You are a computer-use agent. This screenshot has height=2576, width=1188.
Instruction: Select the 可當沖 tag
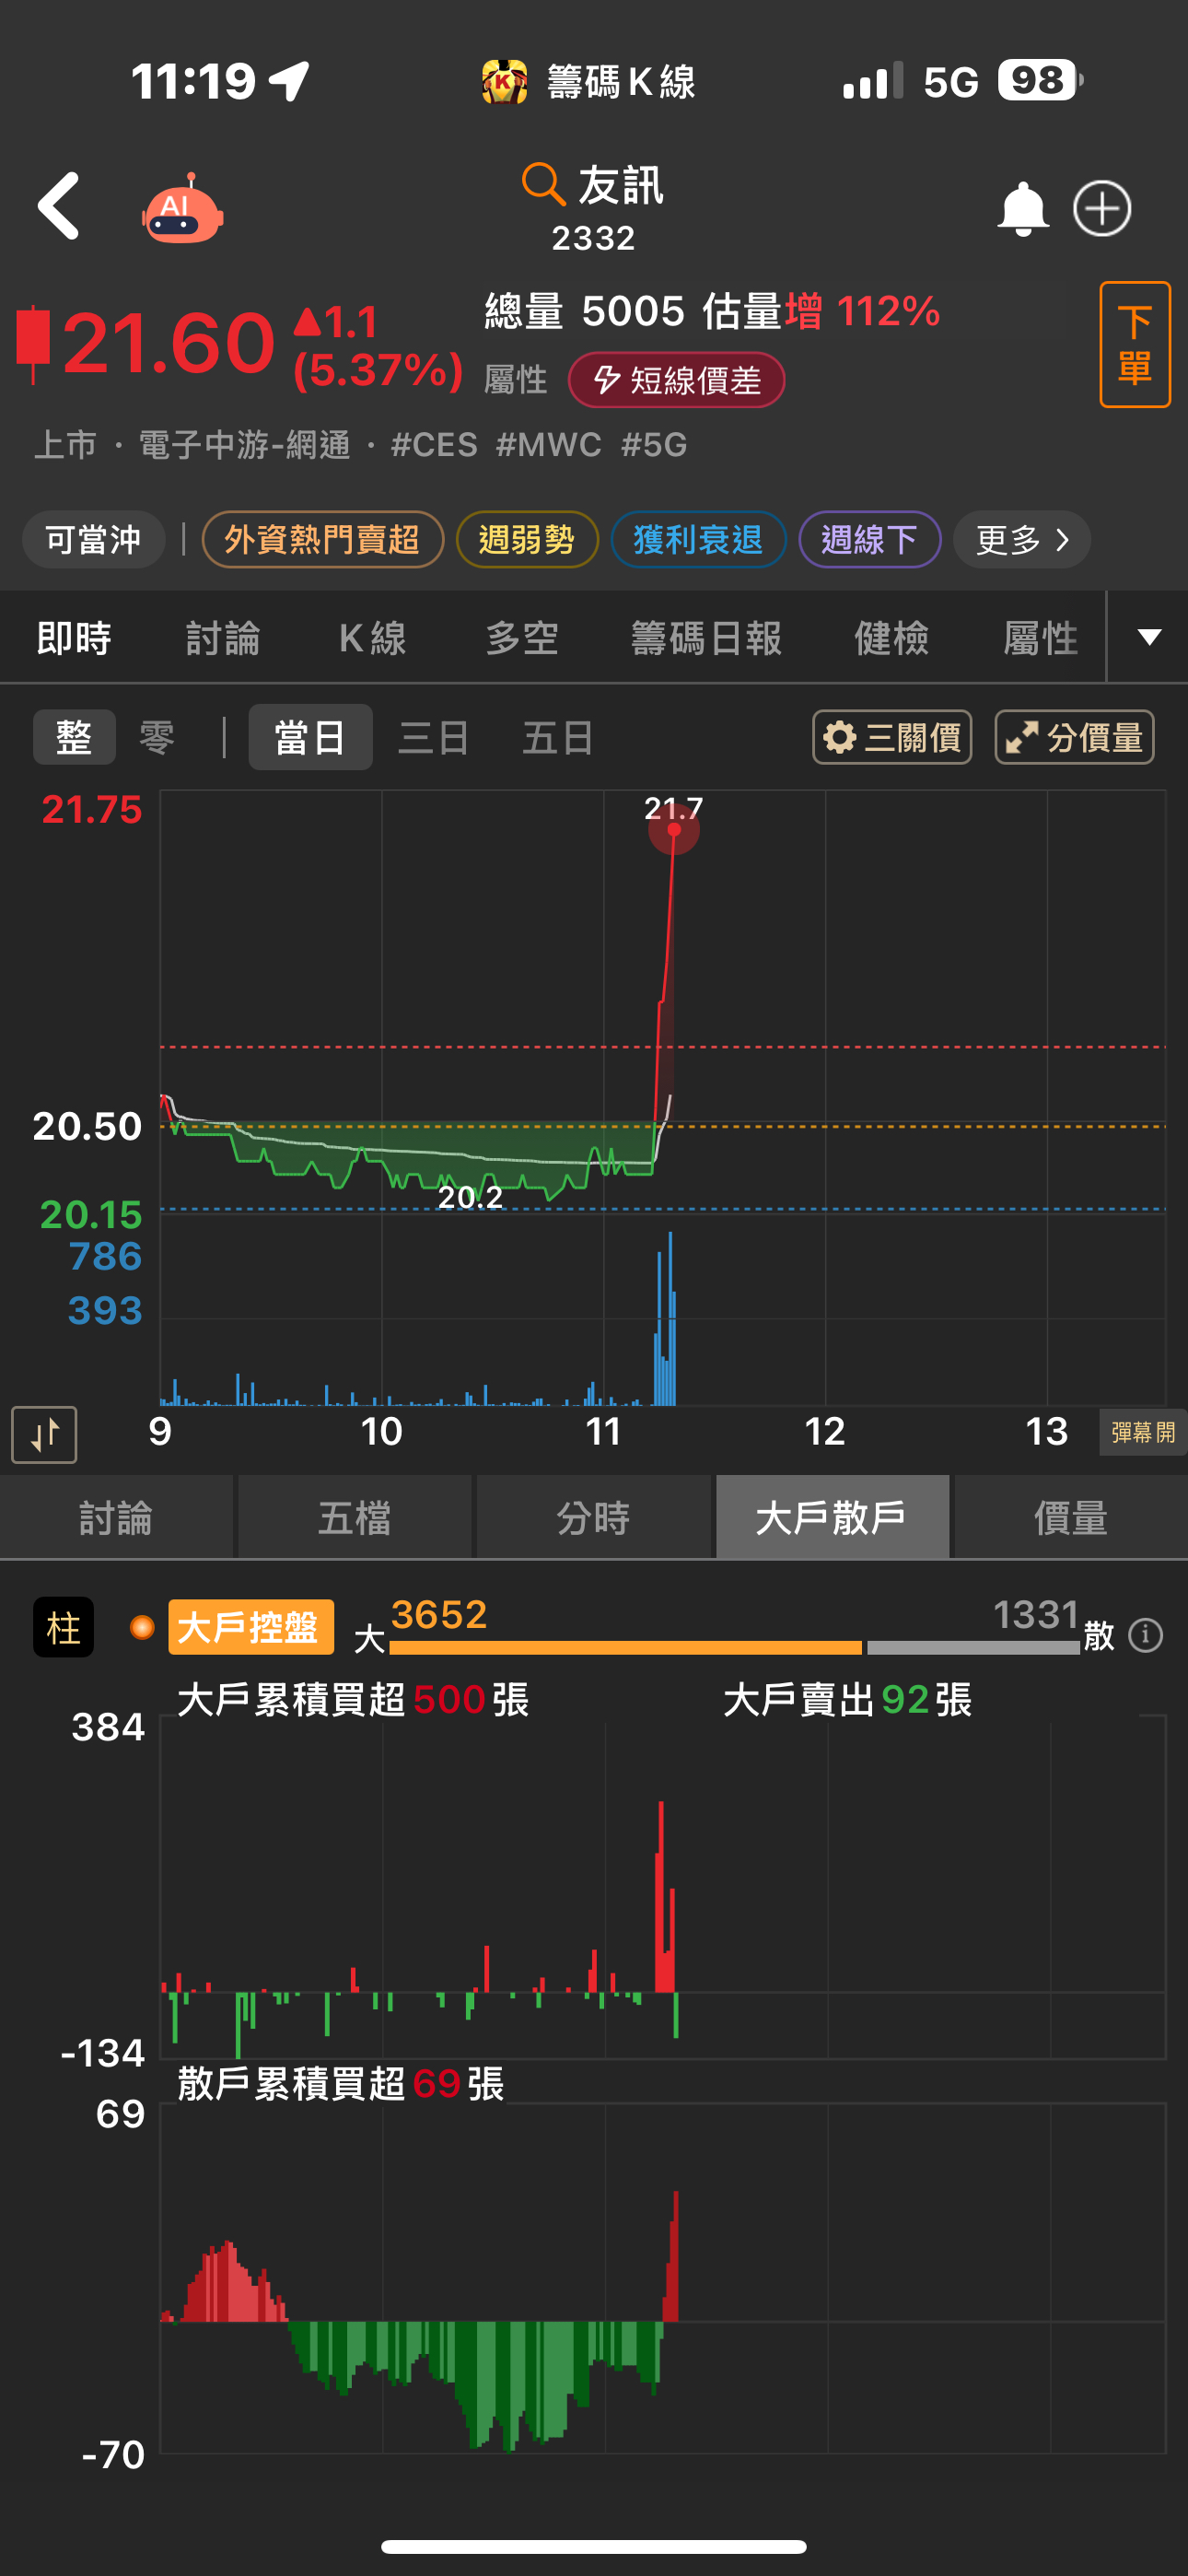(93, 540)
